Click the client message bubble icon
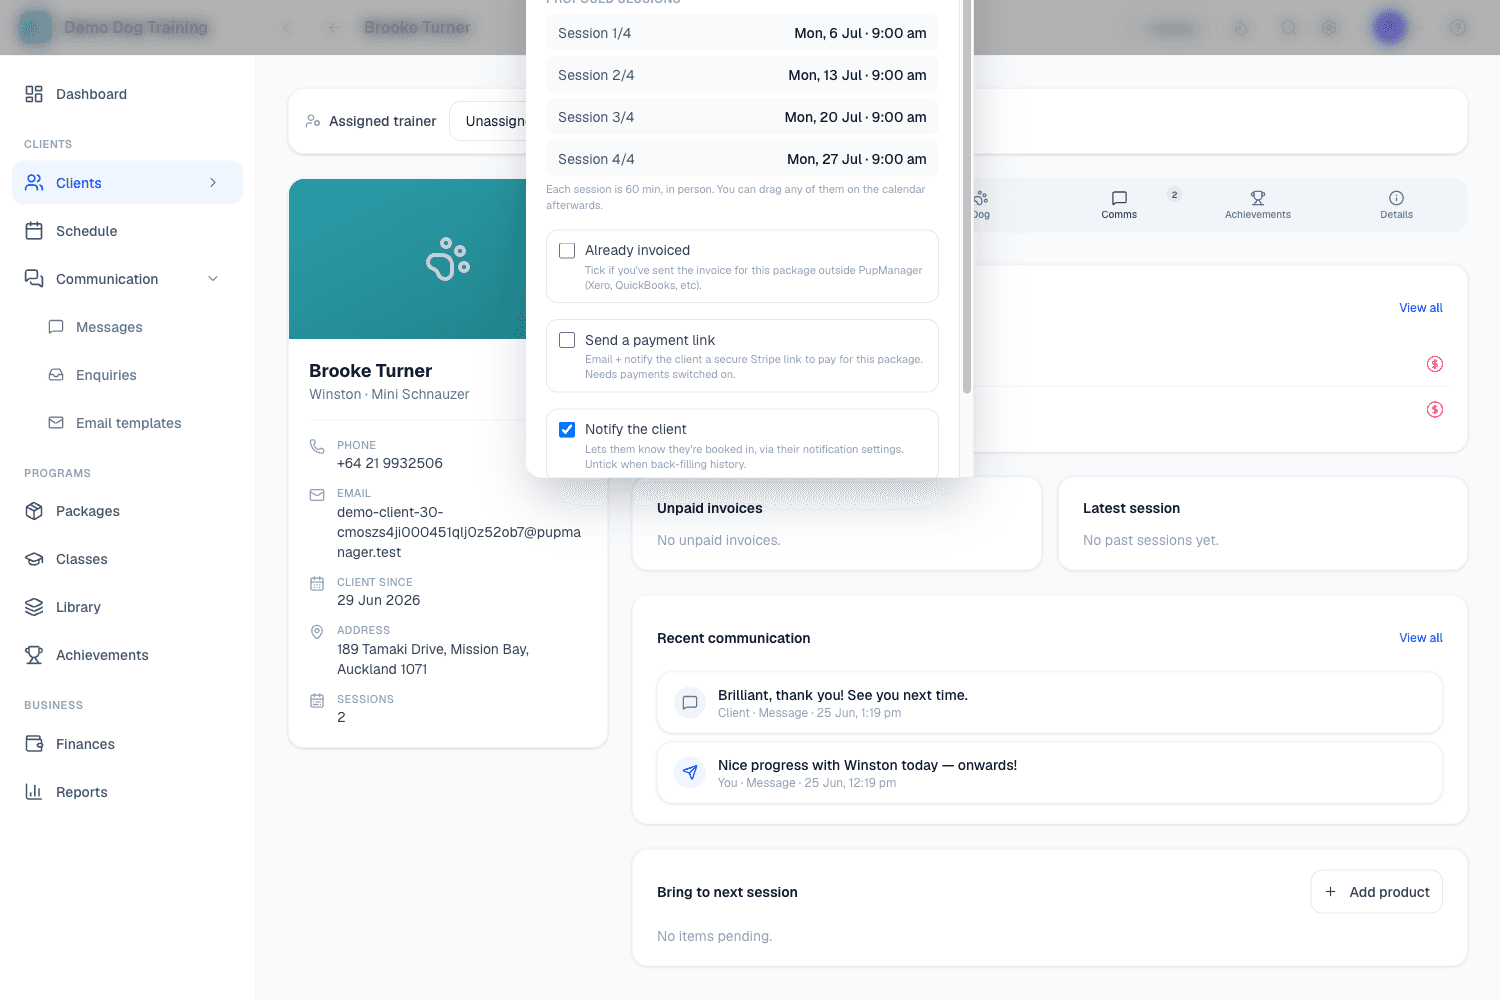This screenshot has width=1500, height=1000. click(x=690, y=702)
